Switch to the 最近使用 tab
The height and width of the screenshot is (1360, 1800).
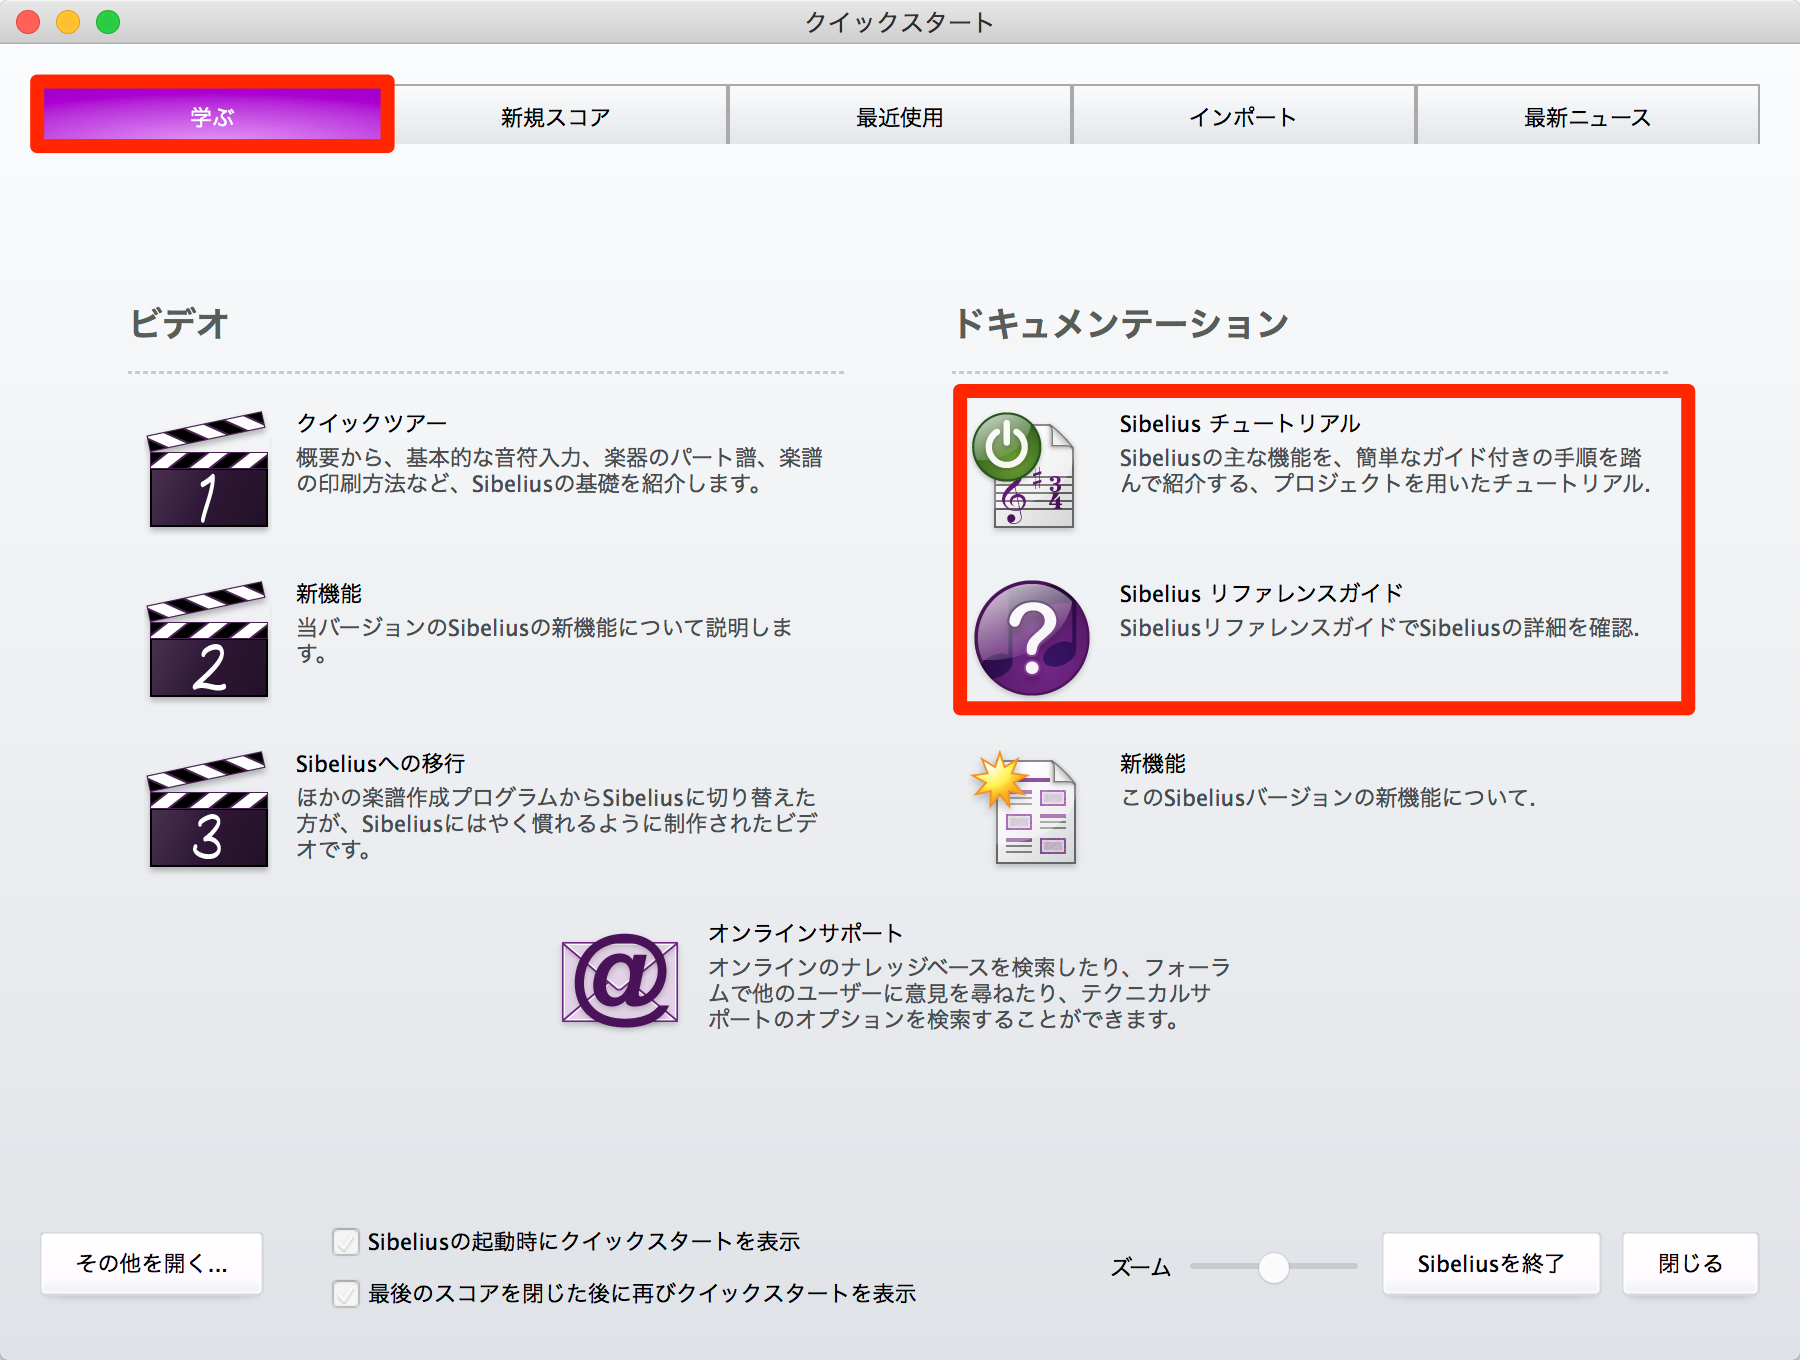900,116
